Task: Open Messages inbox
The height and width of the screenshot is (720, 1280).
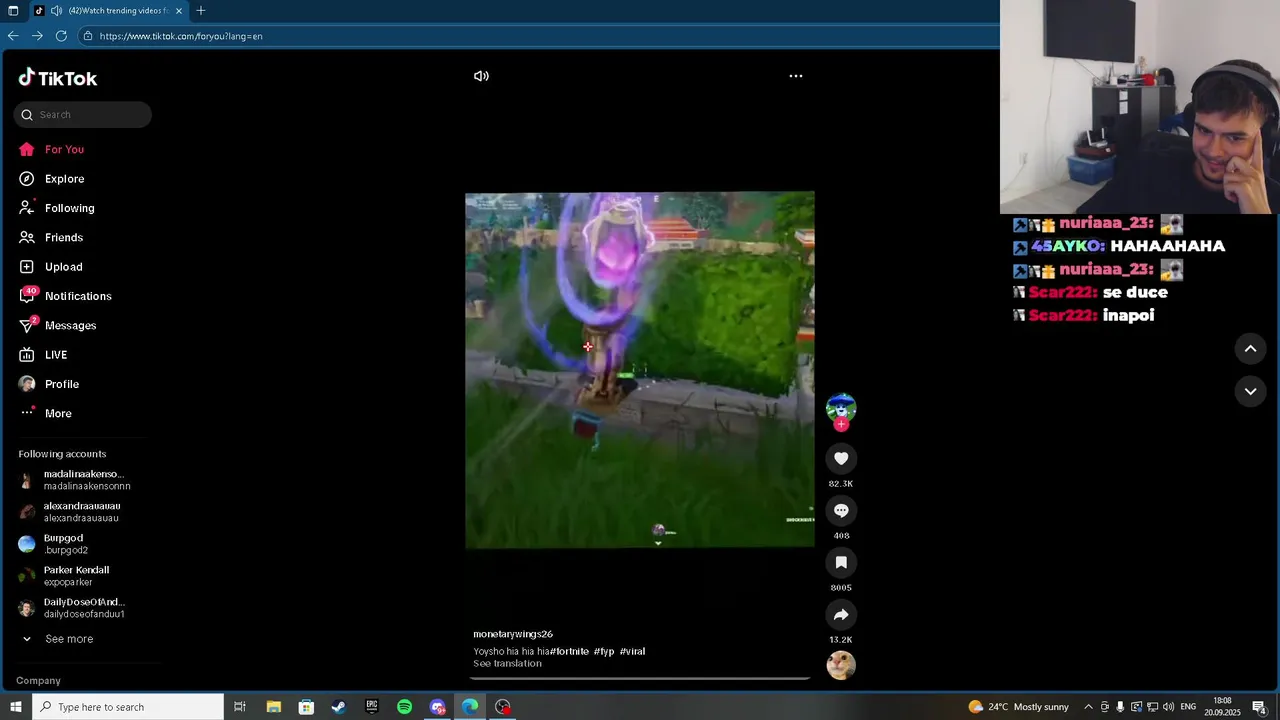Action: click(x=70, y=325)
